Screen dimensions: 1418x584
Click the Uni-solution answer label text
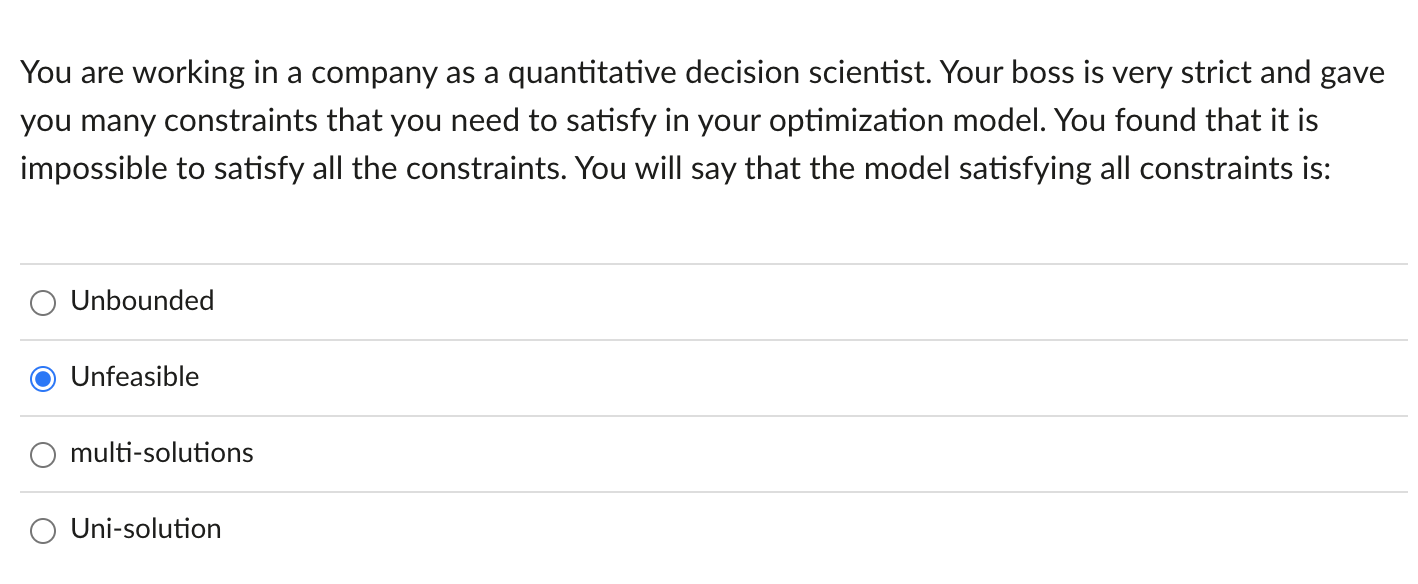point(146,528)
